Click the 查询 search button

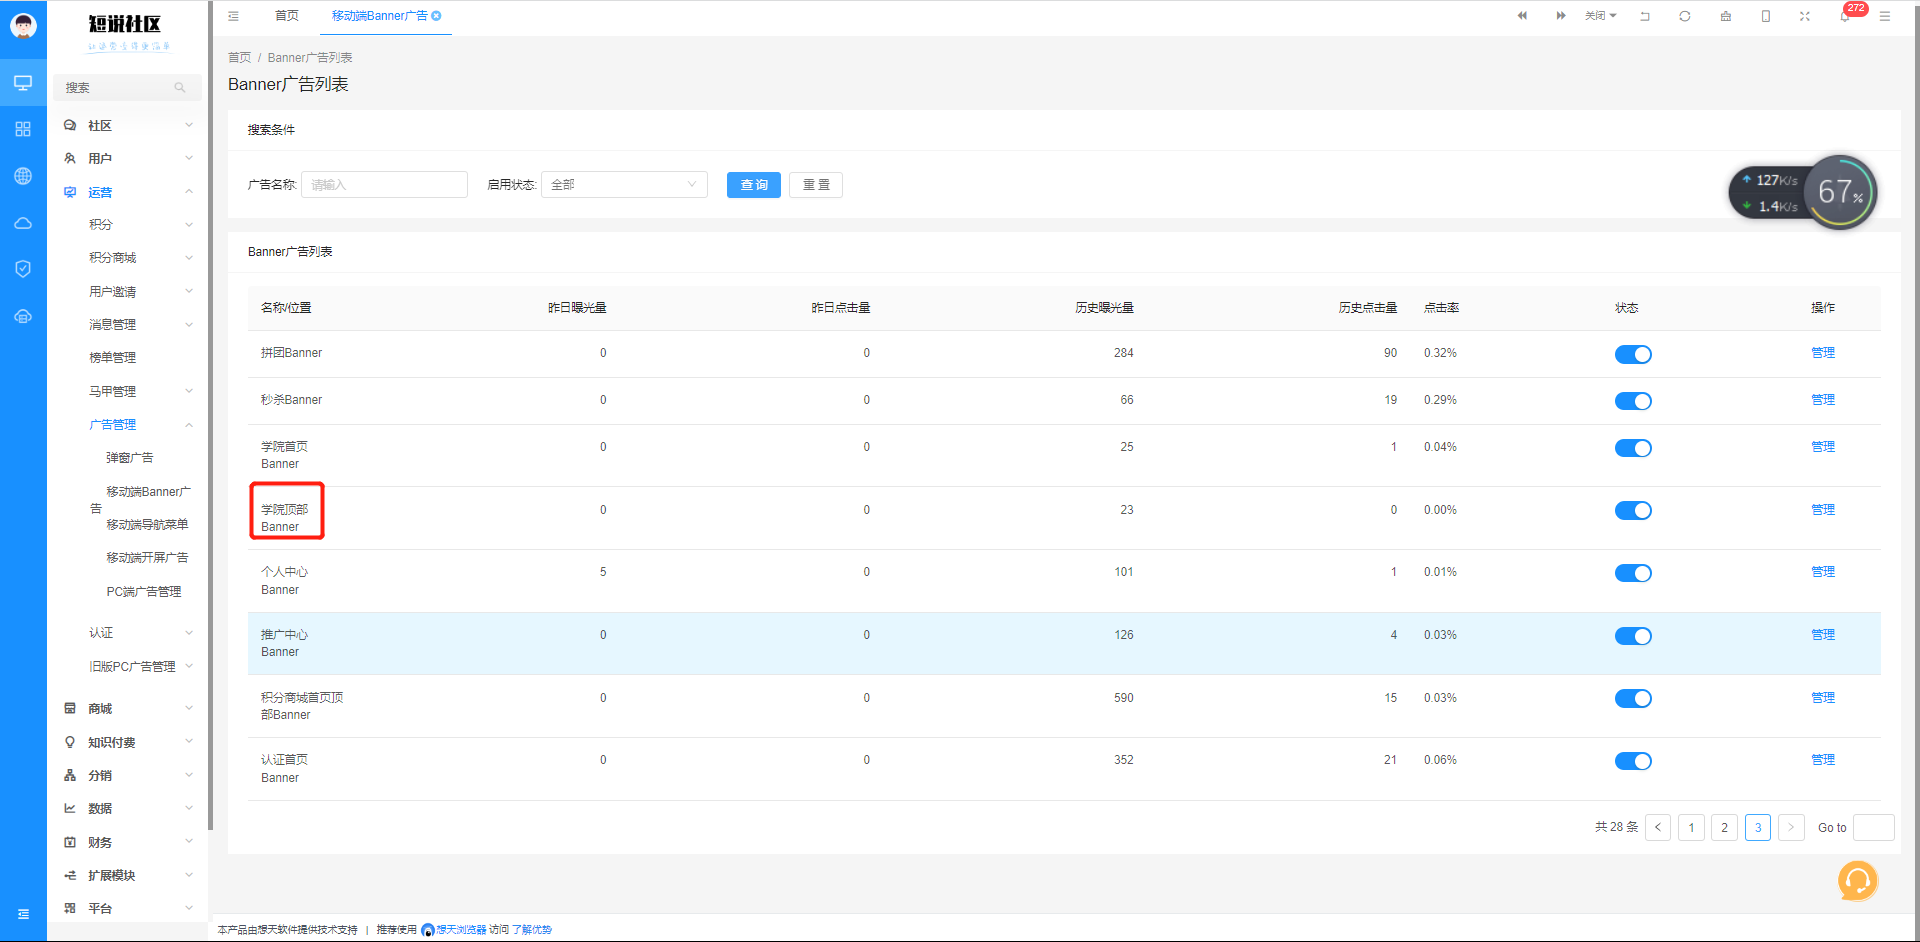point(754,185)
